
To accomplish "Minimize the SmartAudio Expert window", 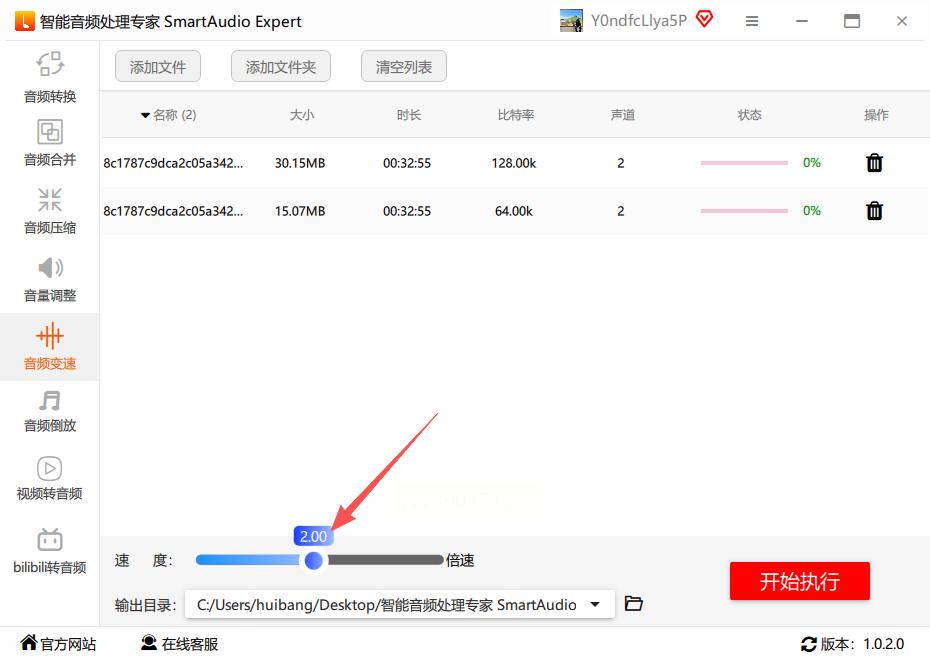I will 802,21.
